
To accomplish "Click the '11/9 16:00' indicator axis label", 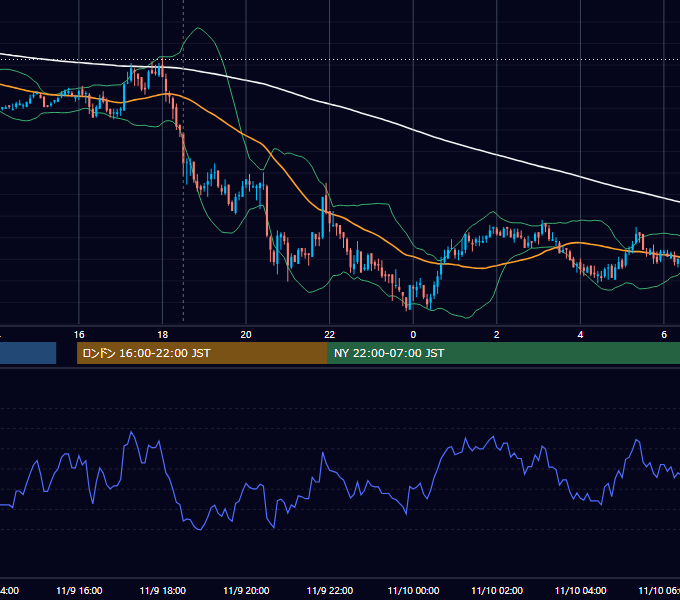I will click(79, 590).
